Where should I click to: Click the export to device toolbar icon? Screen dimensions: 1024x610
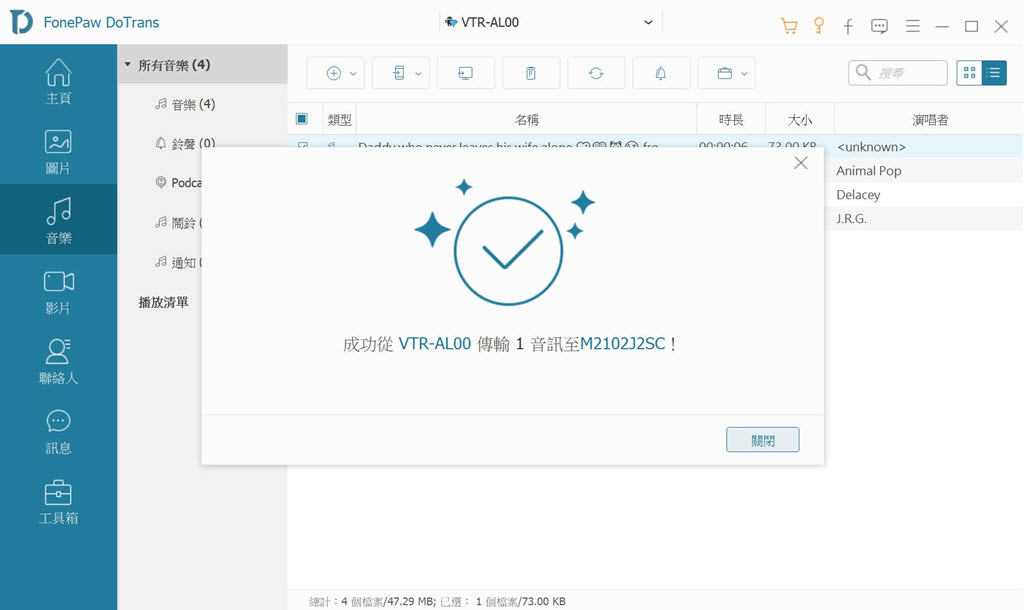[x=399, y=73]
